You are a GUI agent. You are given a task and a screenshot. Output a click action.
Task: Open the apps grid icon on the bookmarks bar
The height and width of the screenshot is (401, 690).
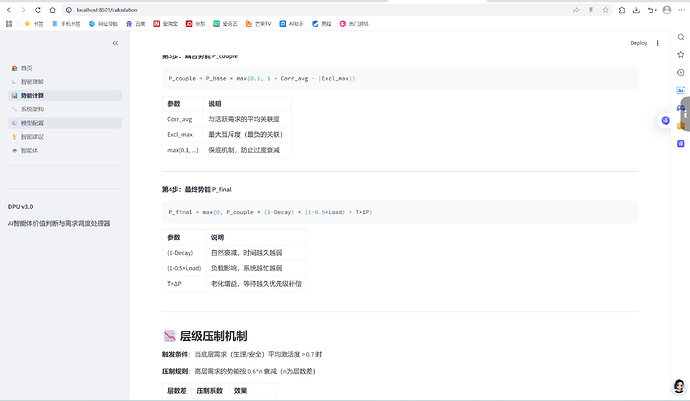tap(9, 24)
